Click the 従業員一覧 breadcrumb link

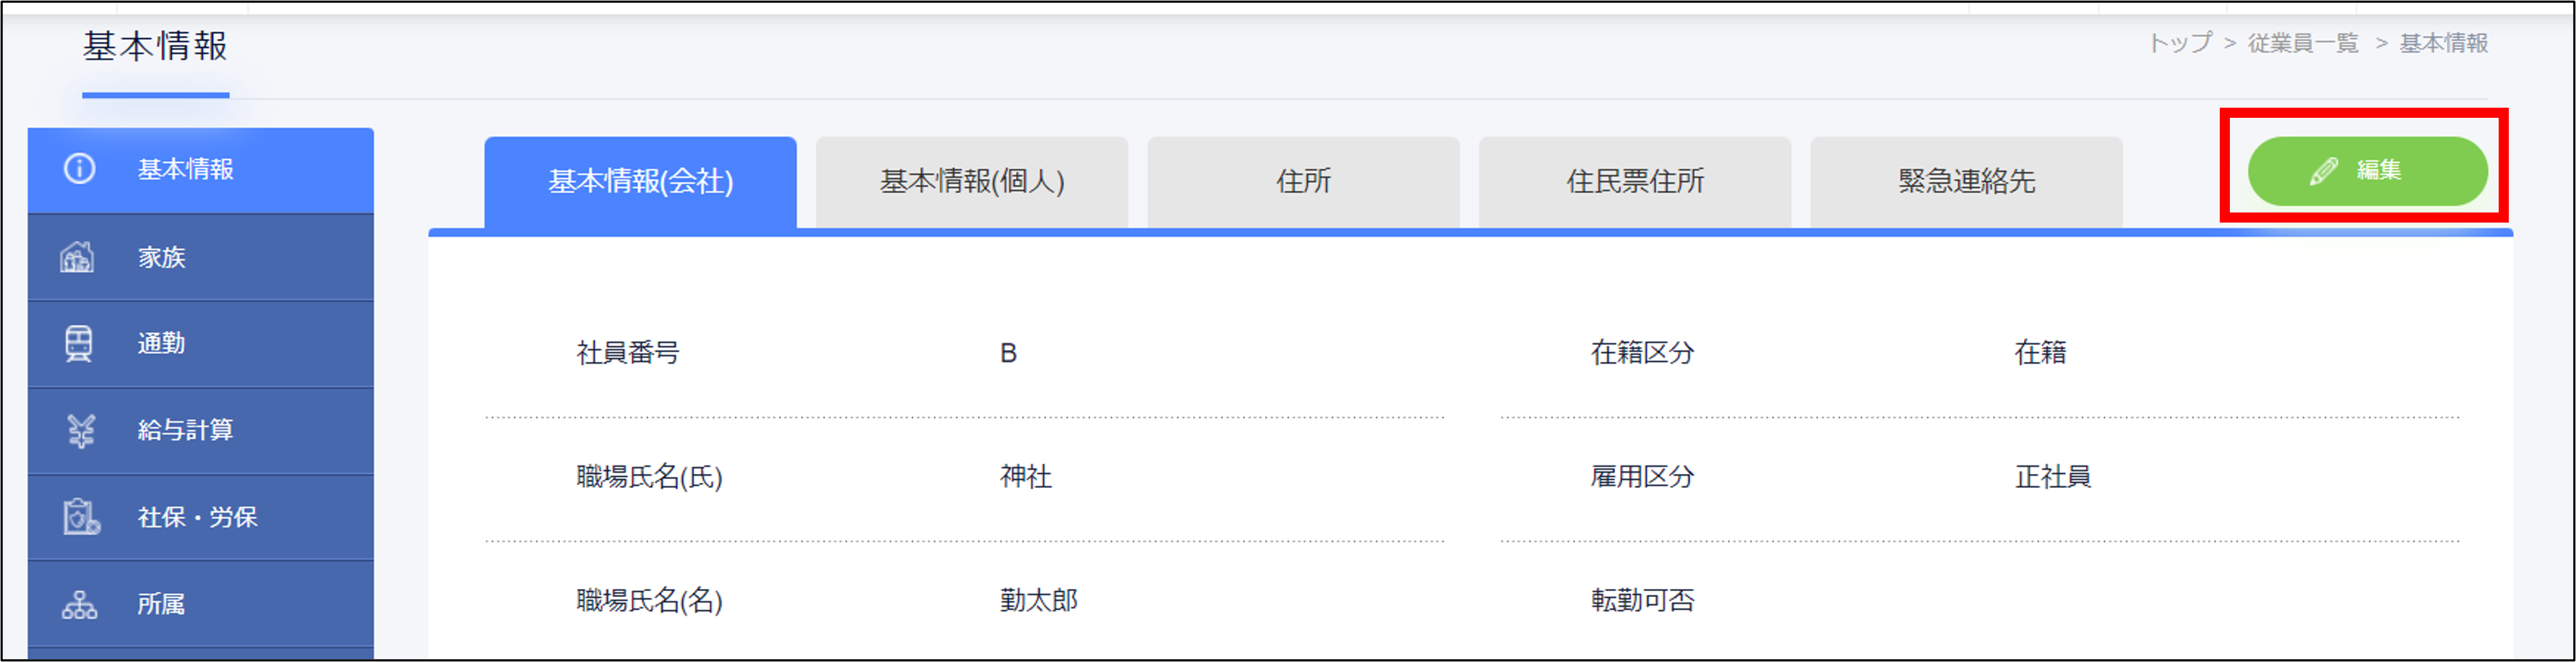click(2302, 43)
